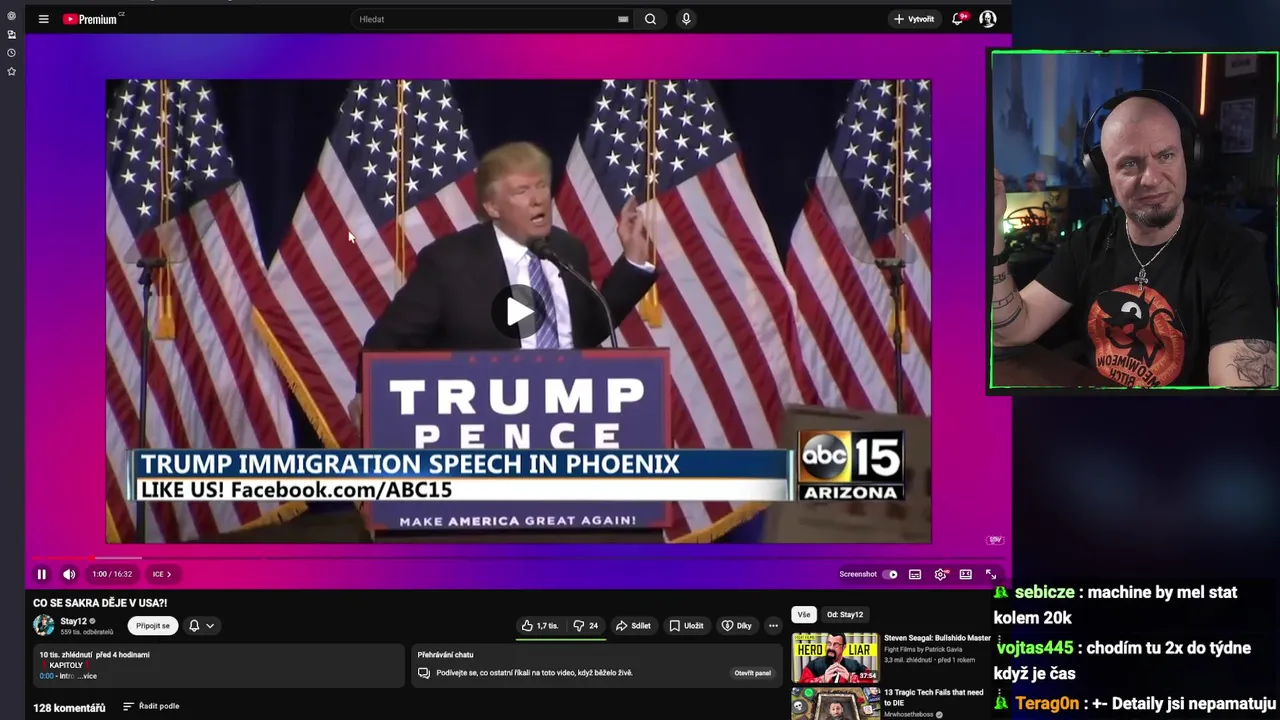Screen dimensions: 1280x720
Task: Click the second browser sidebar icon
Action: tap(11, 34)
